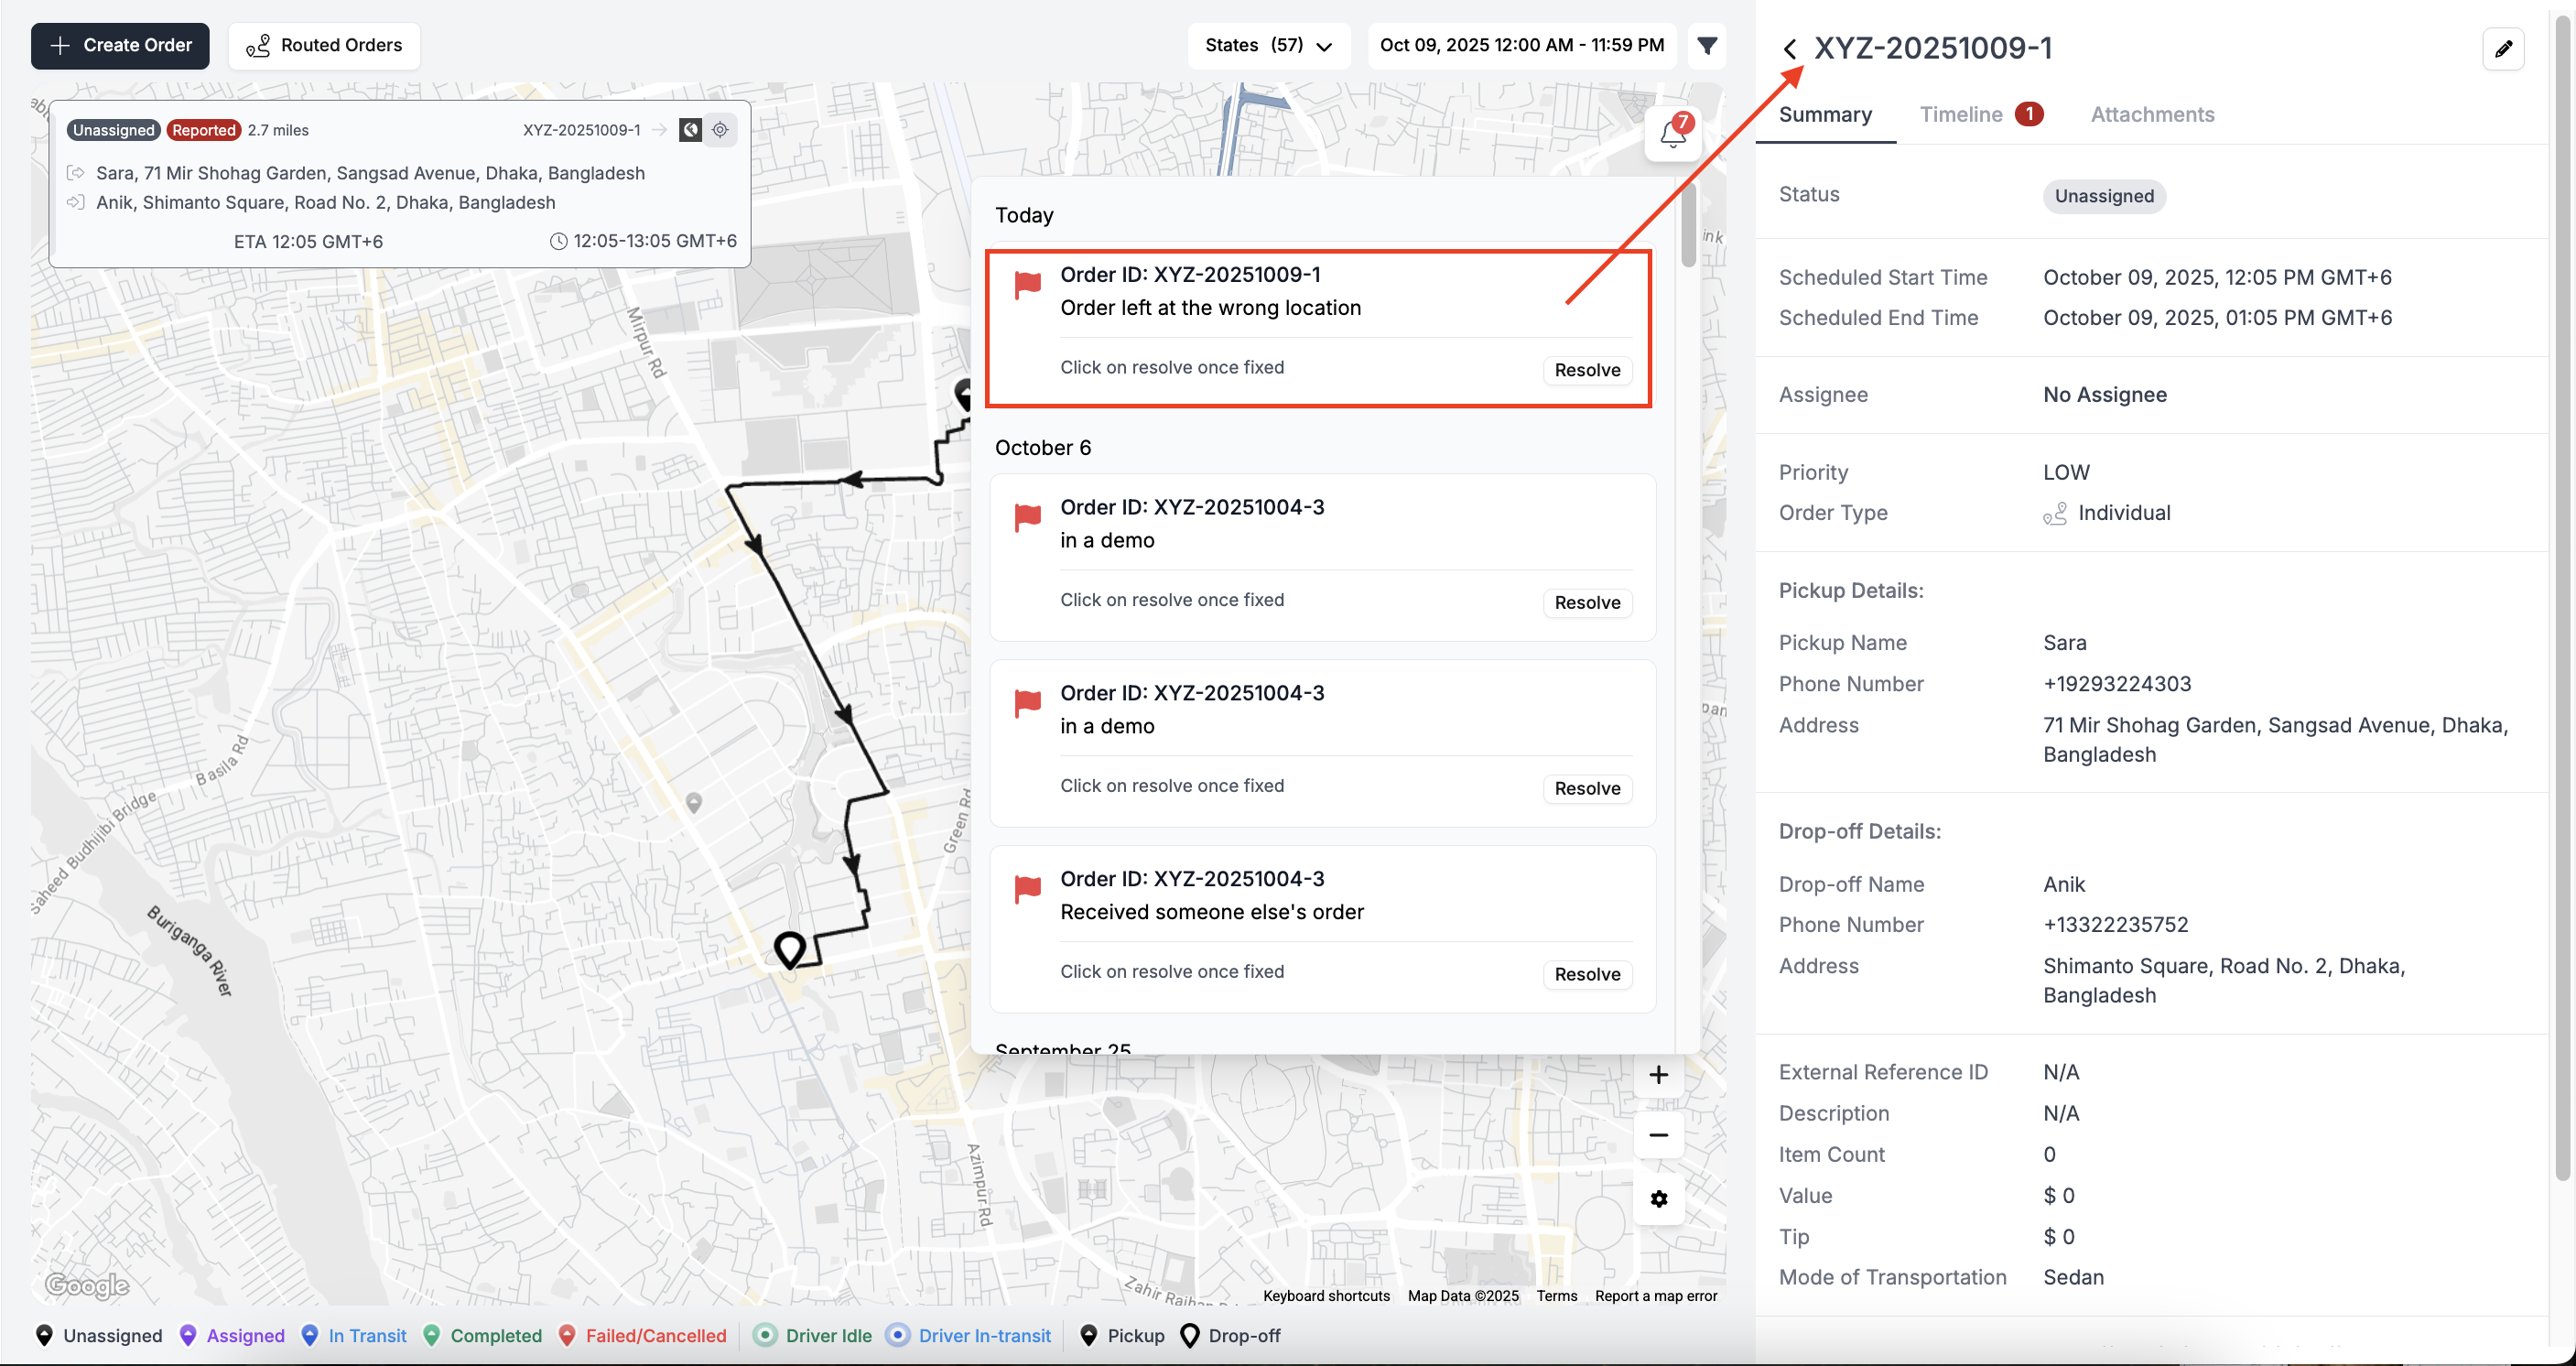Zoom in with map plus button
The image size is (2576, 1366).
pos(1658,1074)
